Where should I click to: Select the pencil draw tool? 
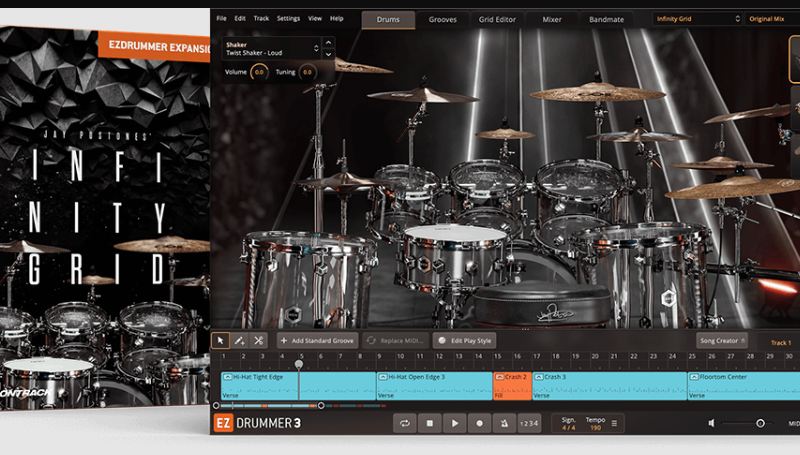(x=239, y=340)
